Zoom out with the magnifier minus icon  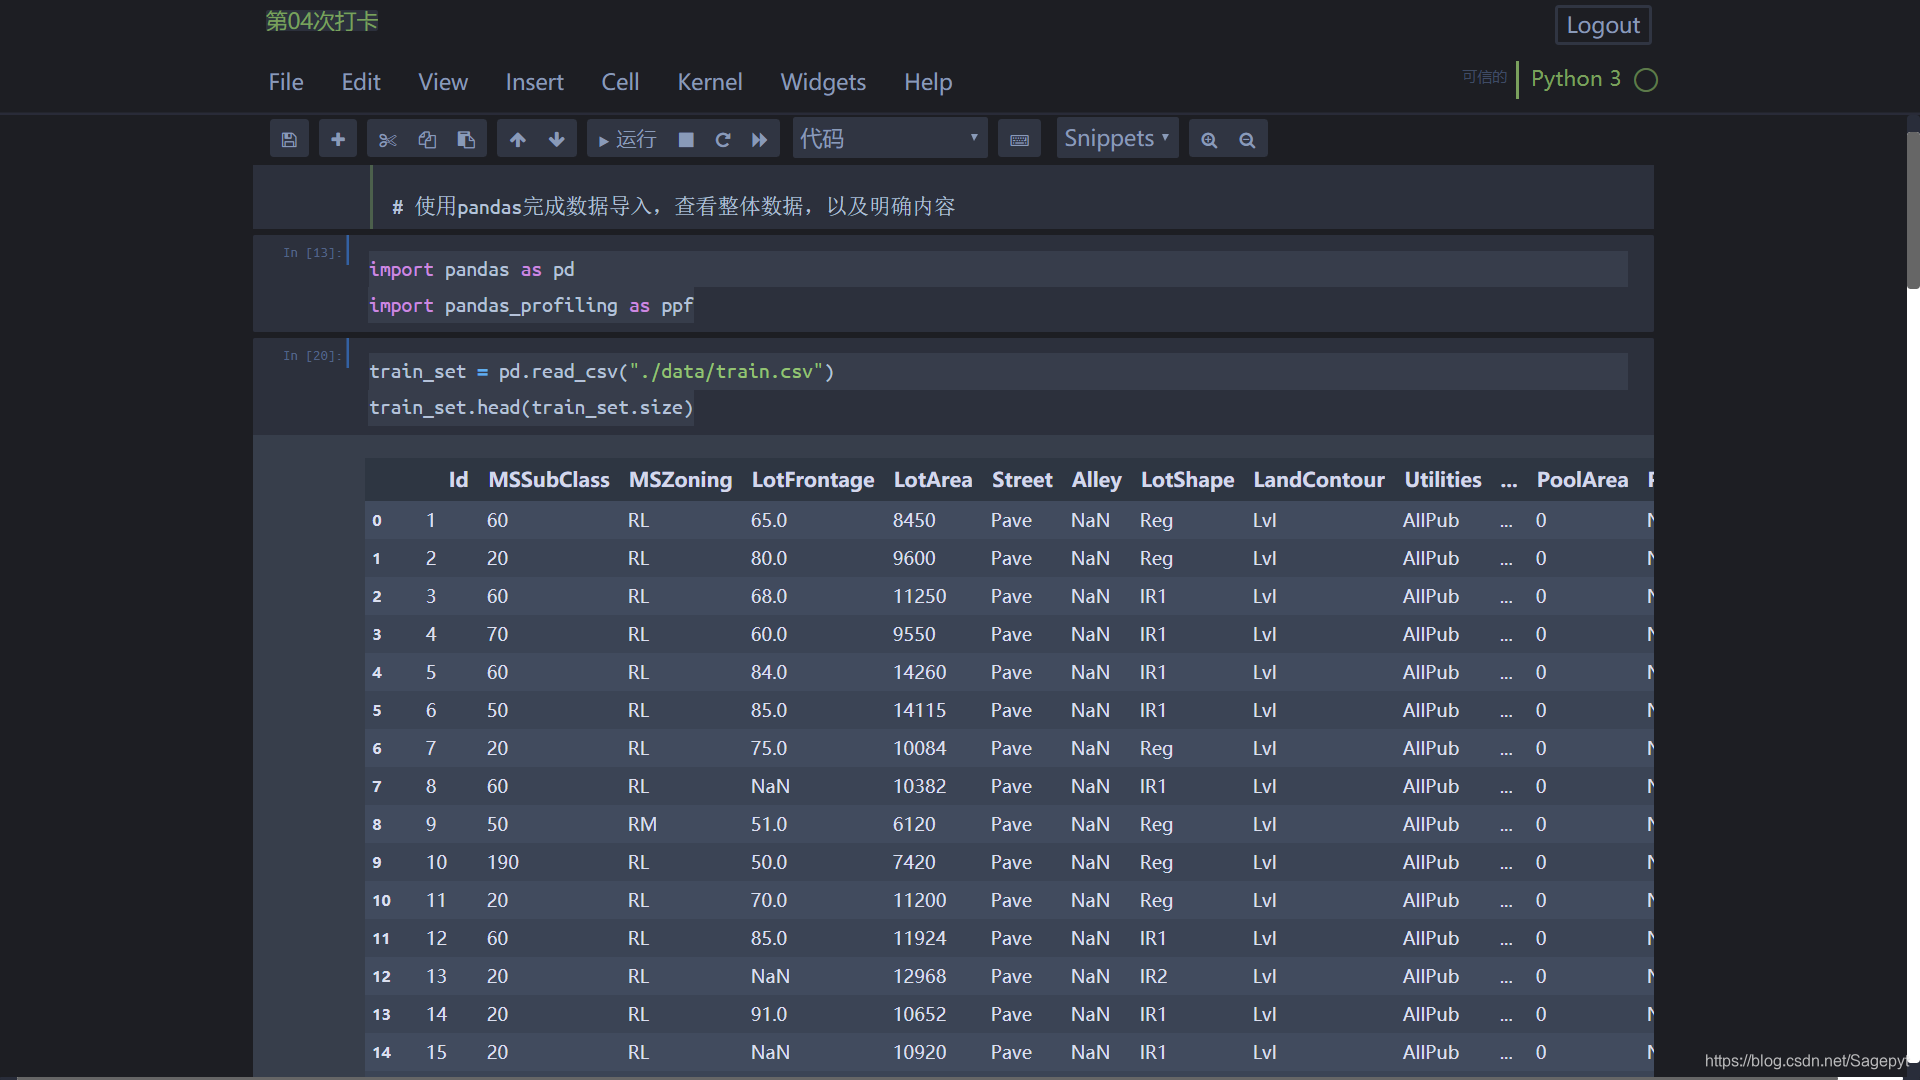click(1247, 139)
